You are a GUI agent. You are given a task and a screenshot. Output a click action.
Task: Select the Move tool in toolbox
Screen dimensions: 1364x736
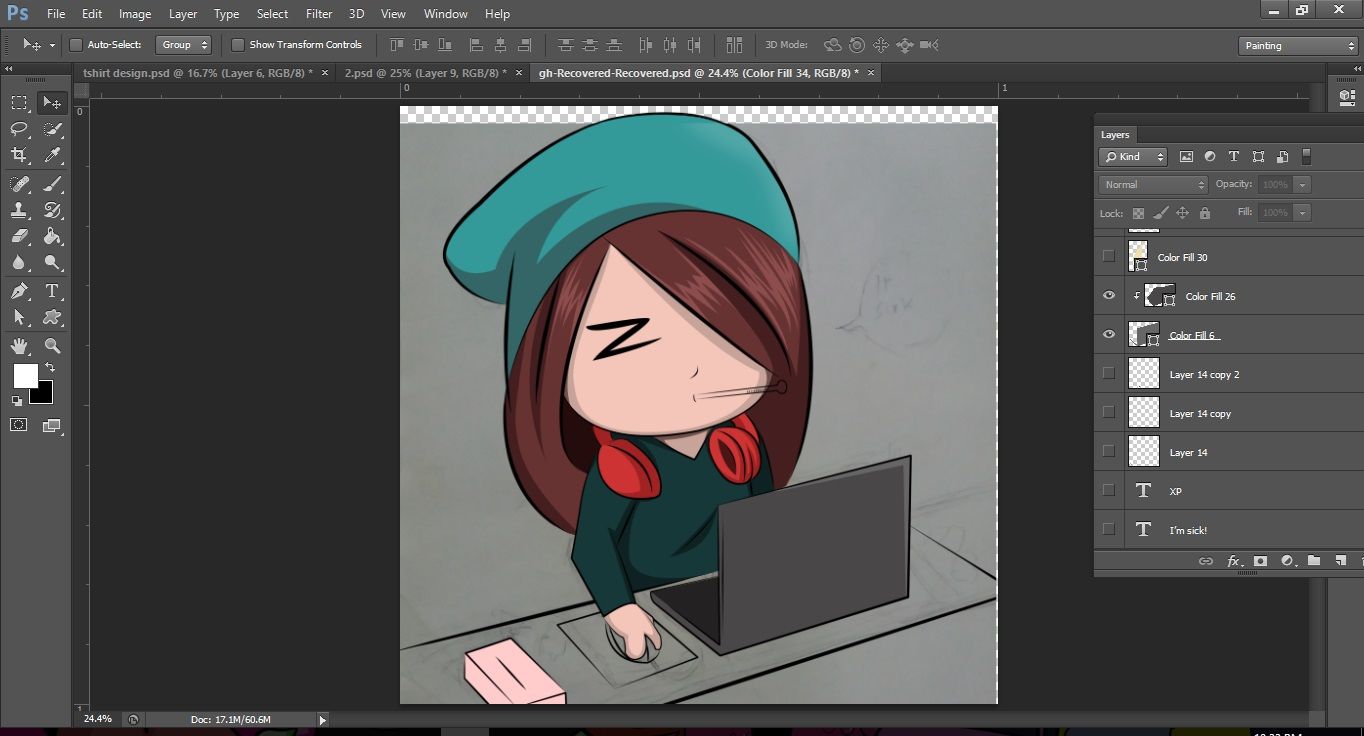(52, 102)
